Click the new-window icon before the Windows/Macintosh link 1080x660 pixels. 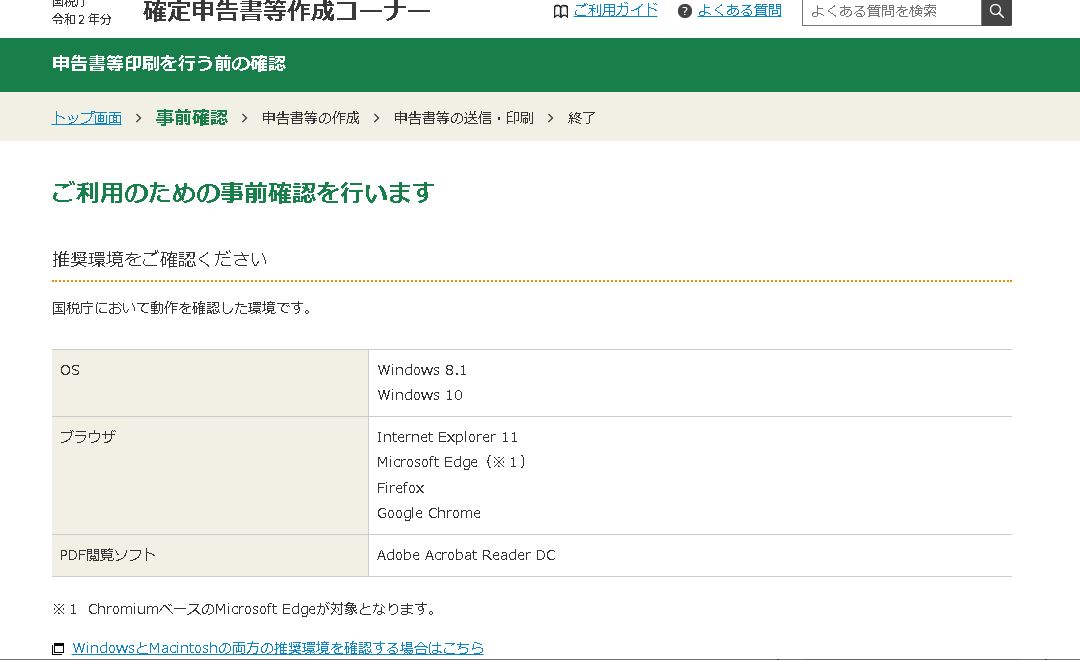(x=58, y=649)
